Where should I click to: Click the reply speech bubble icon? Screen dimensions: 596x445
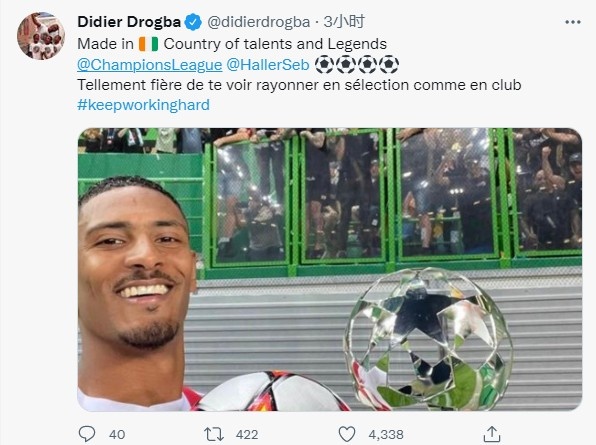87,434
